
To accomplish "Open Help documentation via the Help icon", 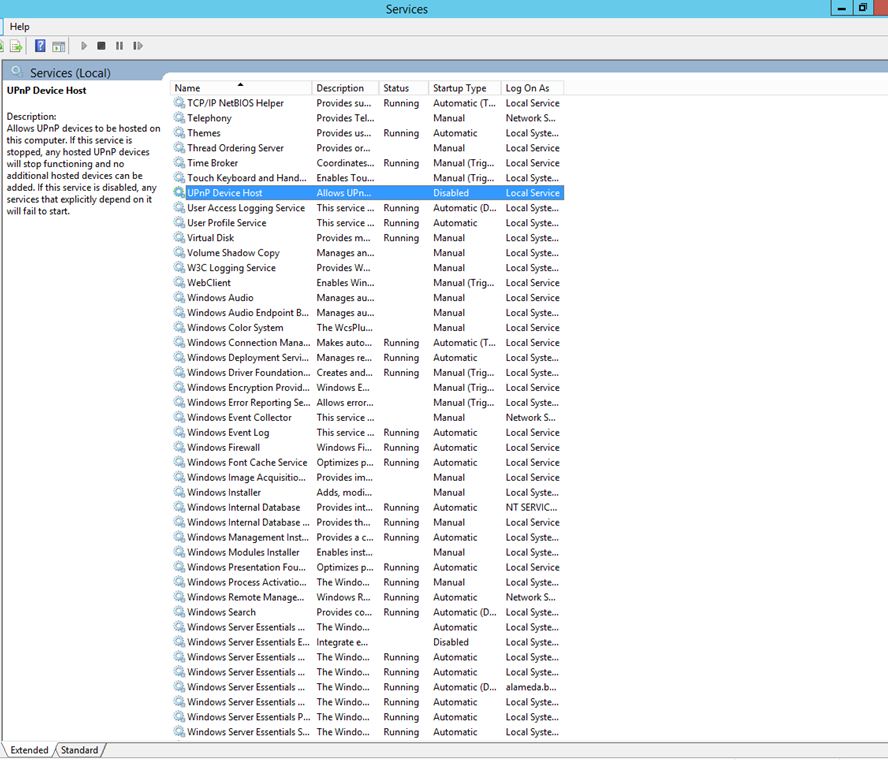I will pyautogui.click(x=39, y=45).
